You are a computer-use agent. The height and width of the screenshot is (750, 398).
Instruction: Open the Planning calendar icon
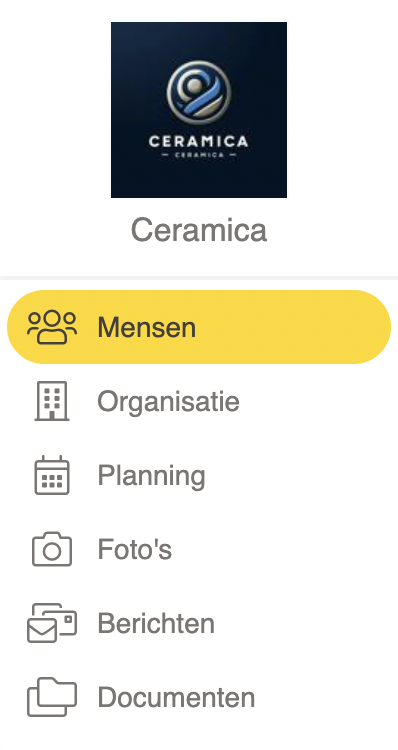coord(52,475)
